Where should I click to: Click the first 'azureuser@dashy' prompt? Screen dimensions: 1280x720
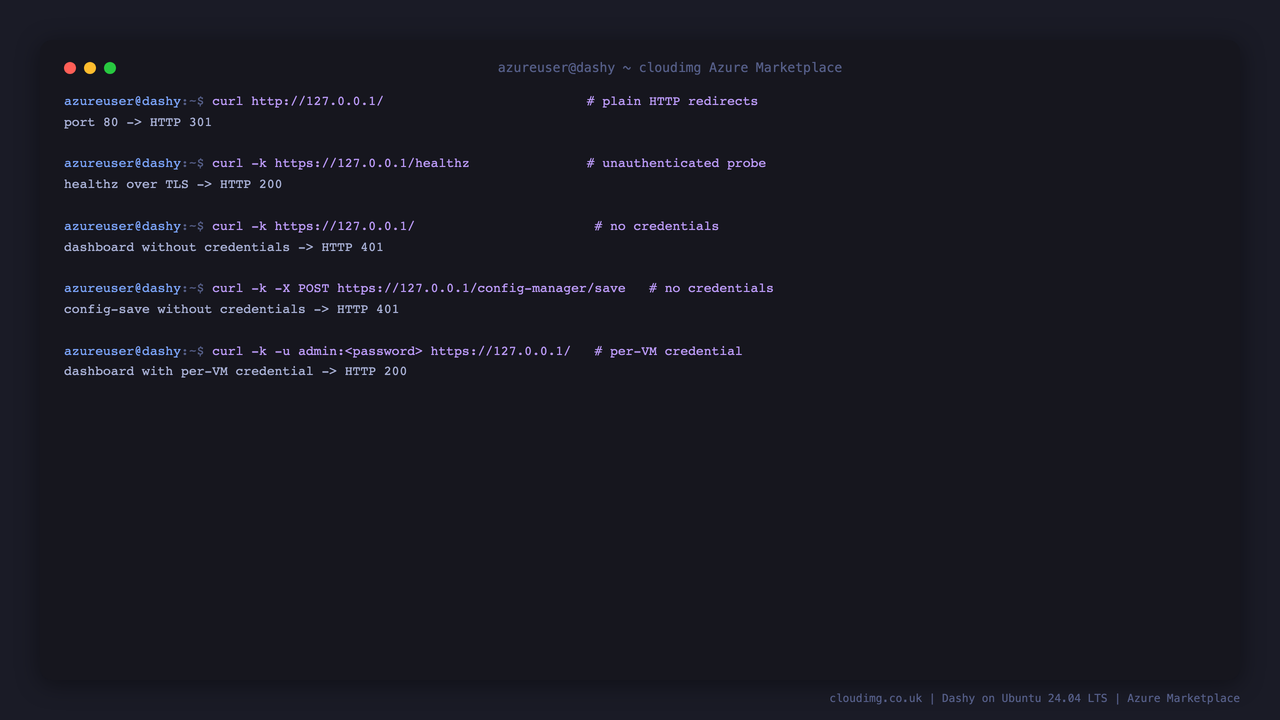[134, 101]
